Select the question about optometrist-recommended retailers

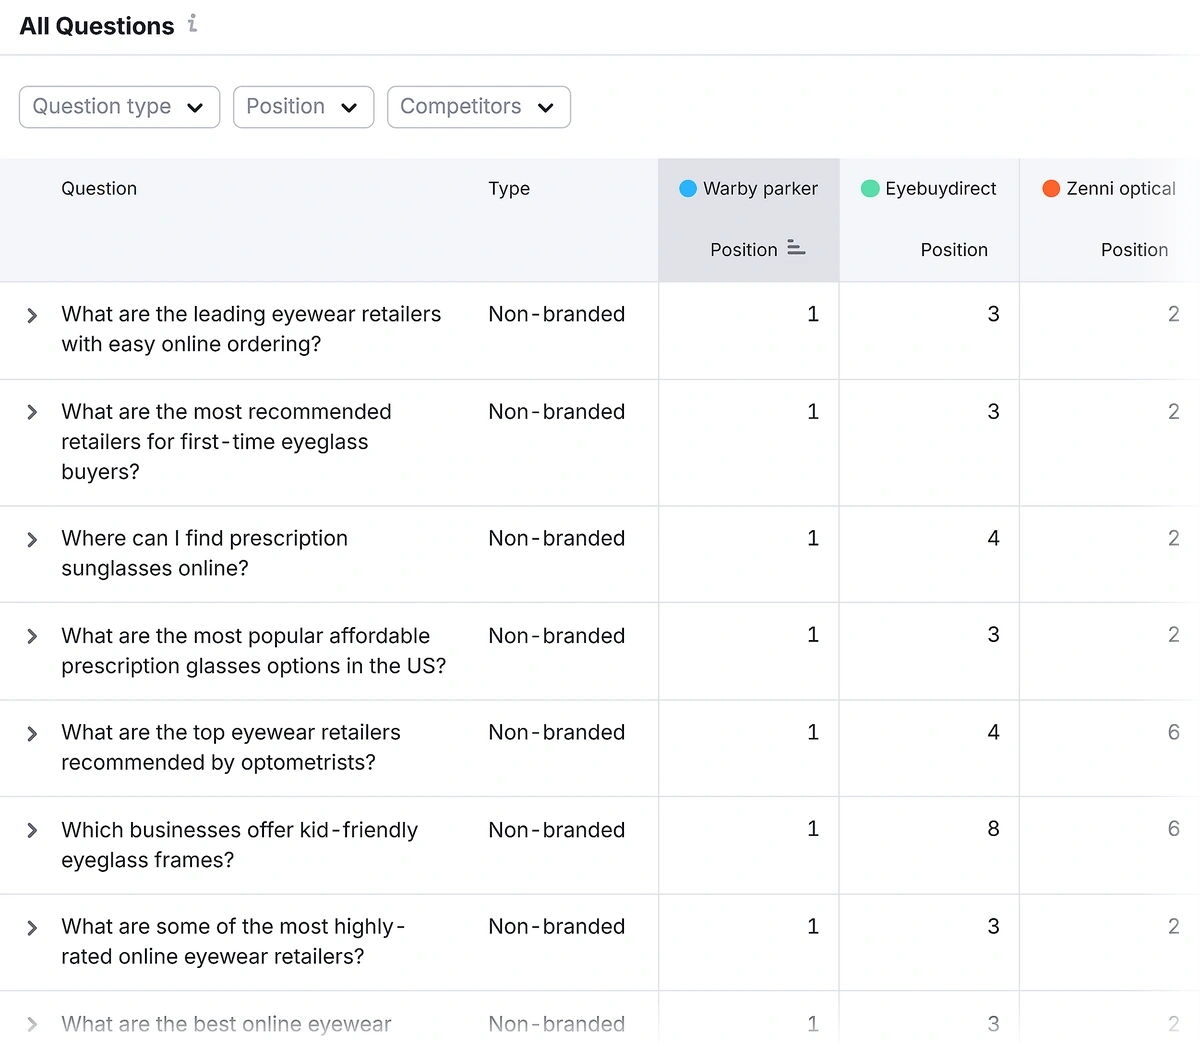[x=231, y=747]
